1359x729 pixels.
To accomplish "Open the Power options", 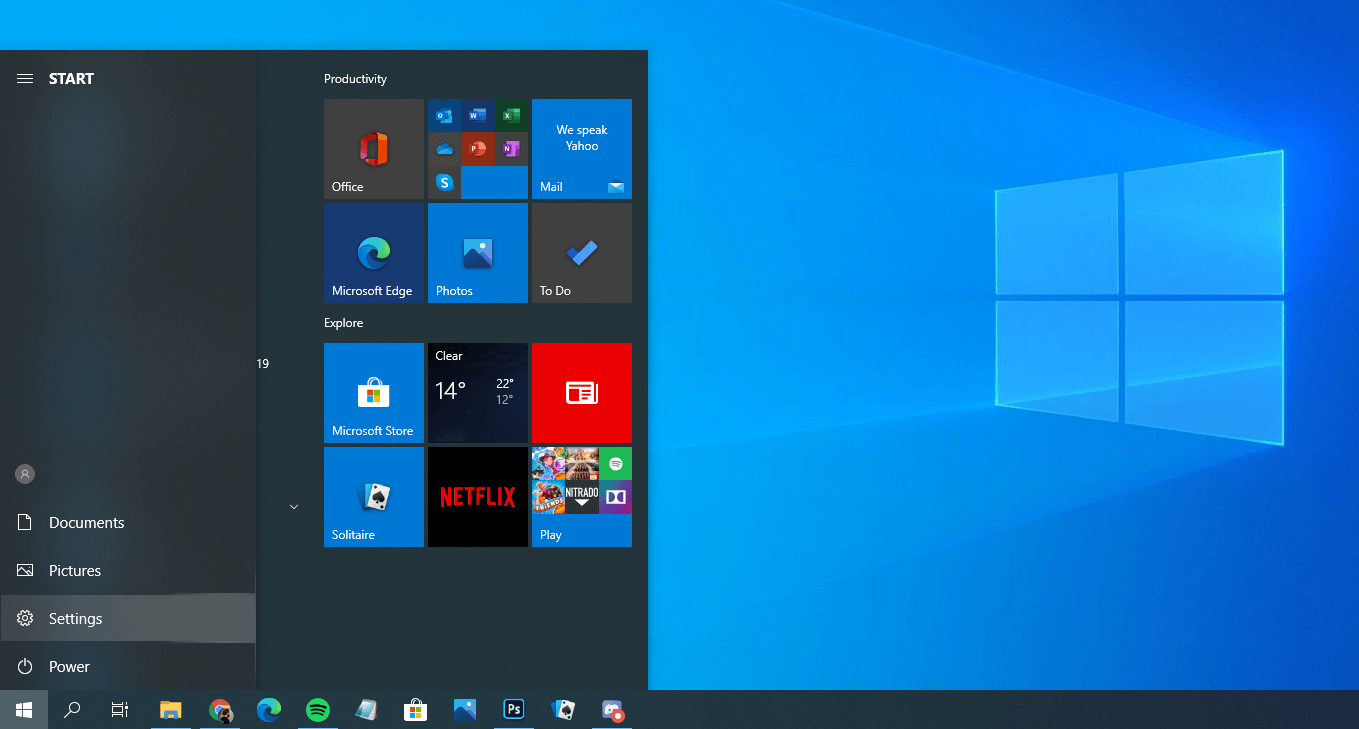I will pyautogui.click(x=128, y=667).
